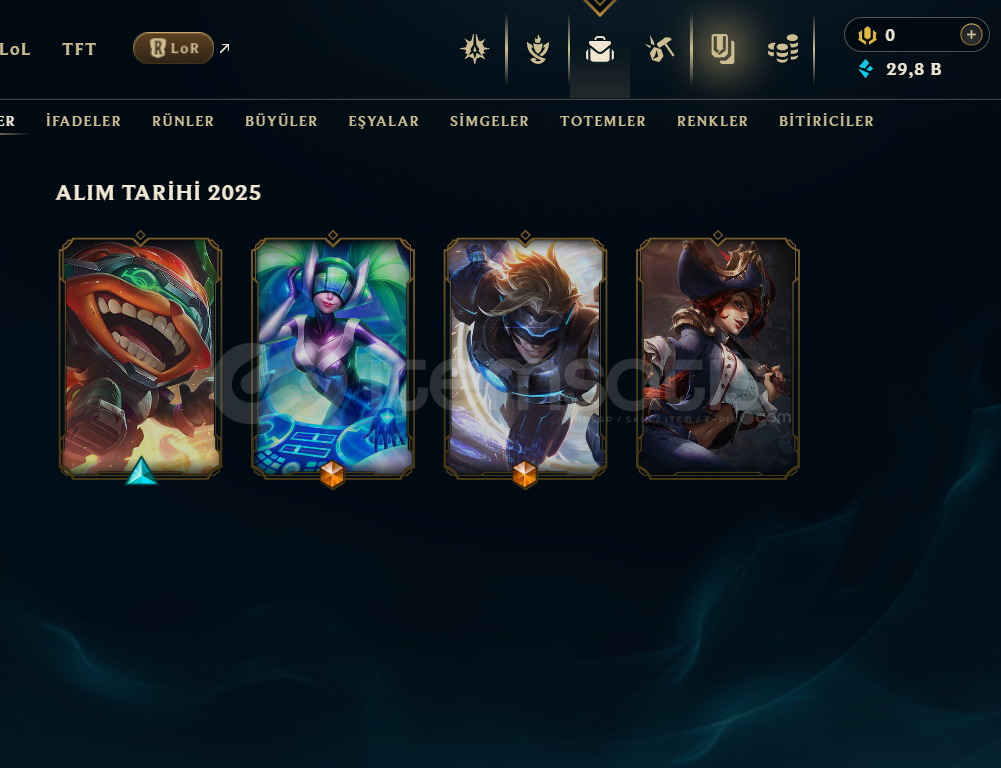The height and width of the screenshot is (768, 1001).
Task: Select the orange Ziggs skin card
Action: (140, 358)
